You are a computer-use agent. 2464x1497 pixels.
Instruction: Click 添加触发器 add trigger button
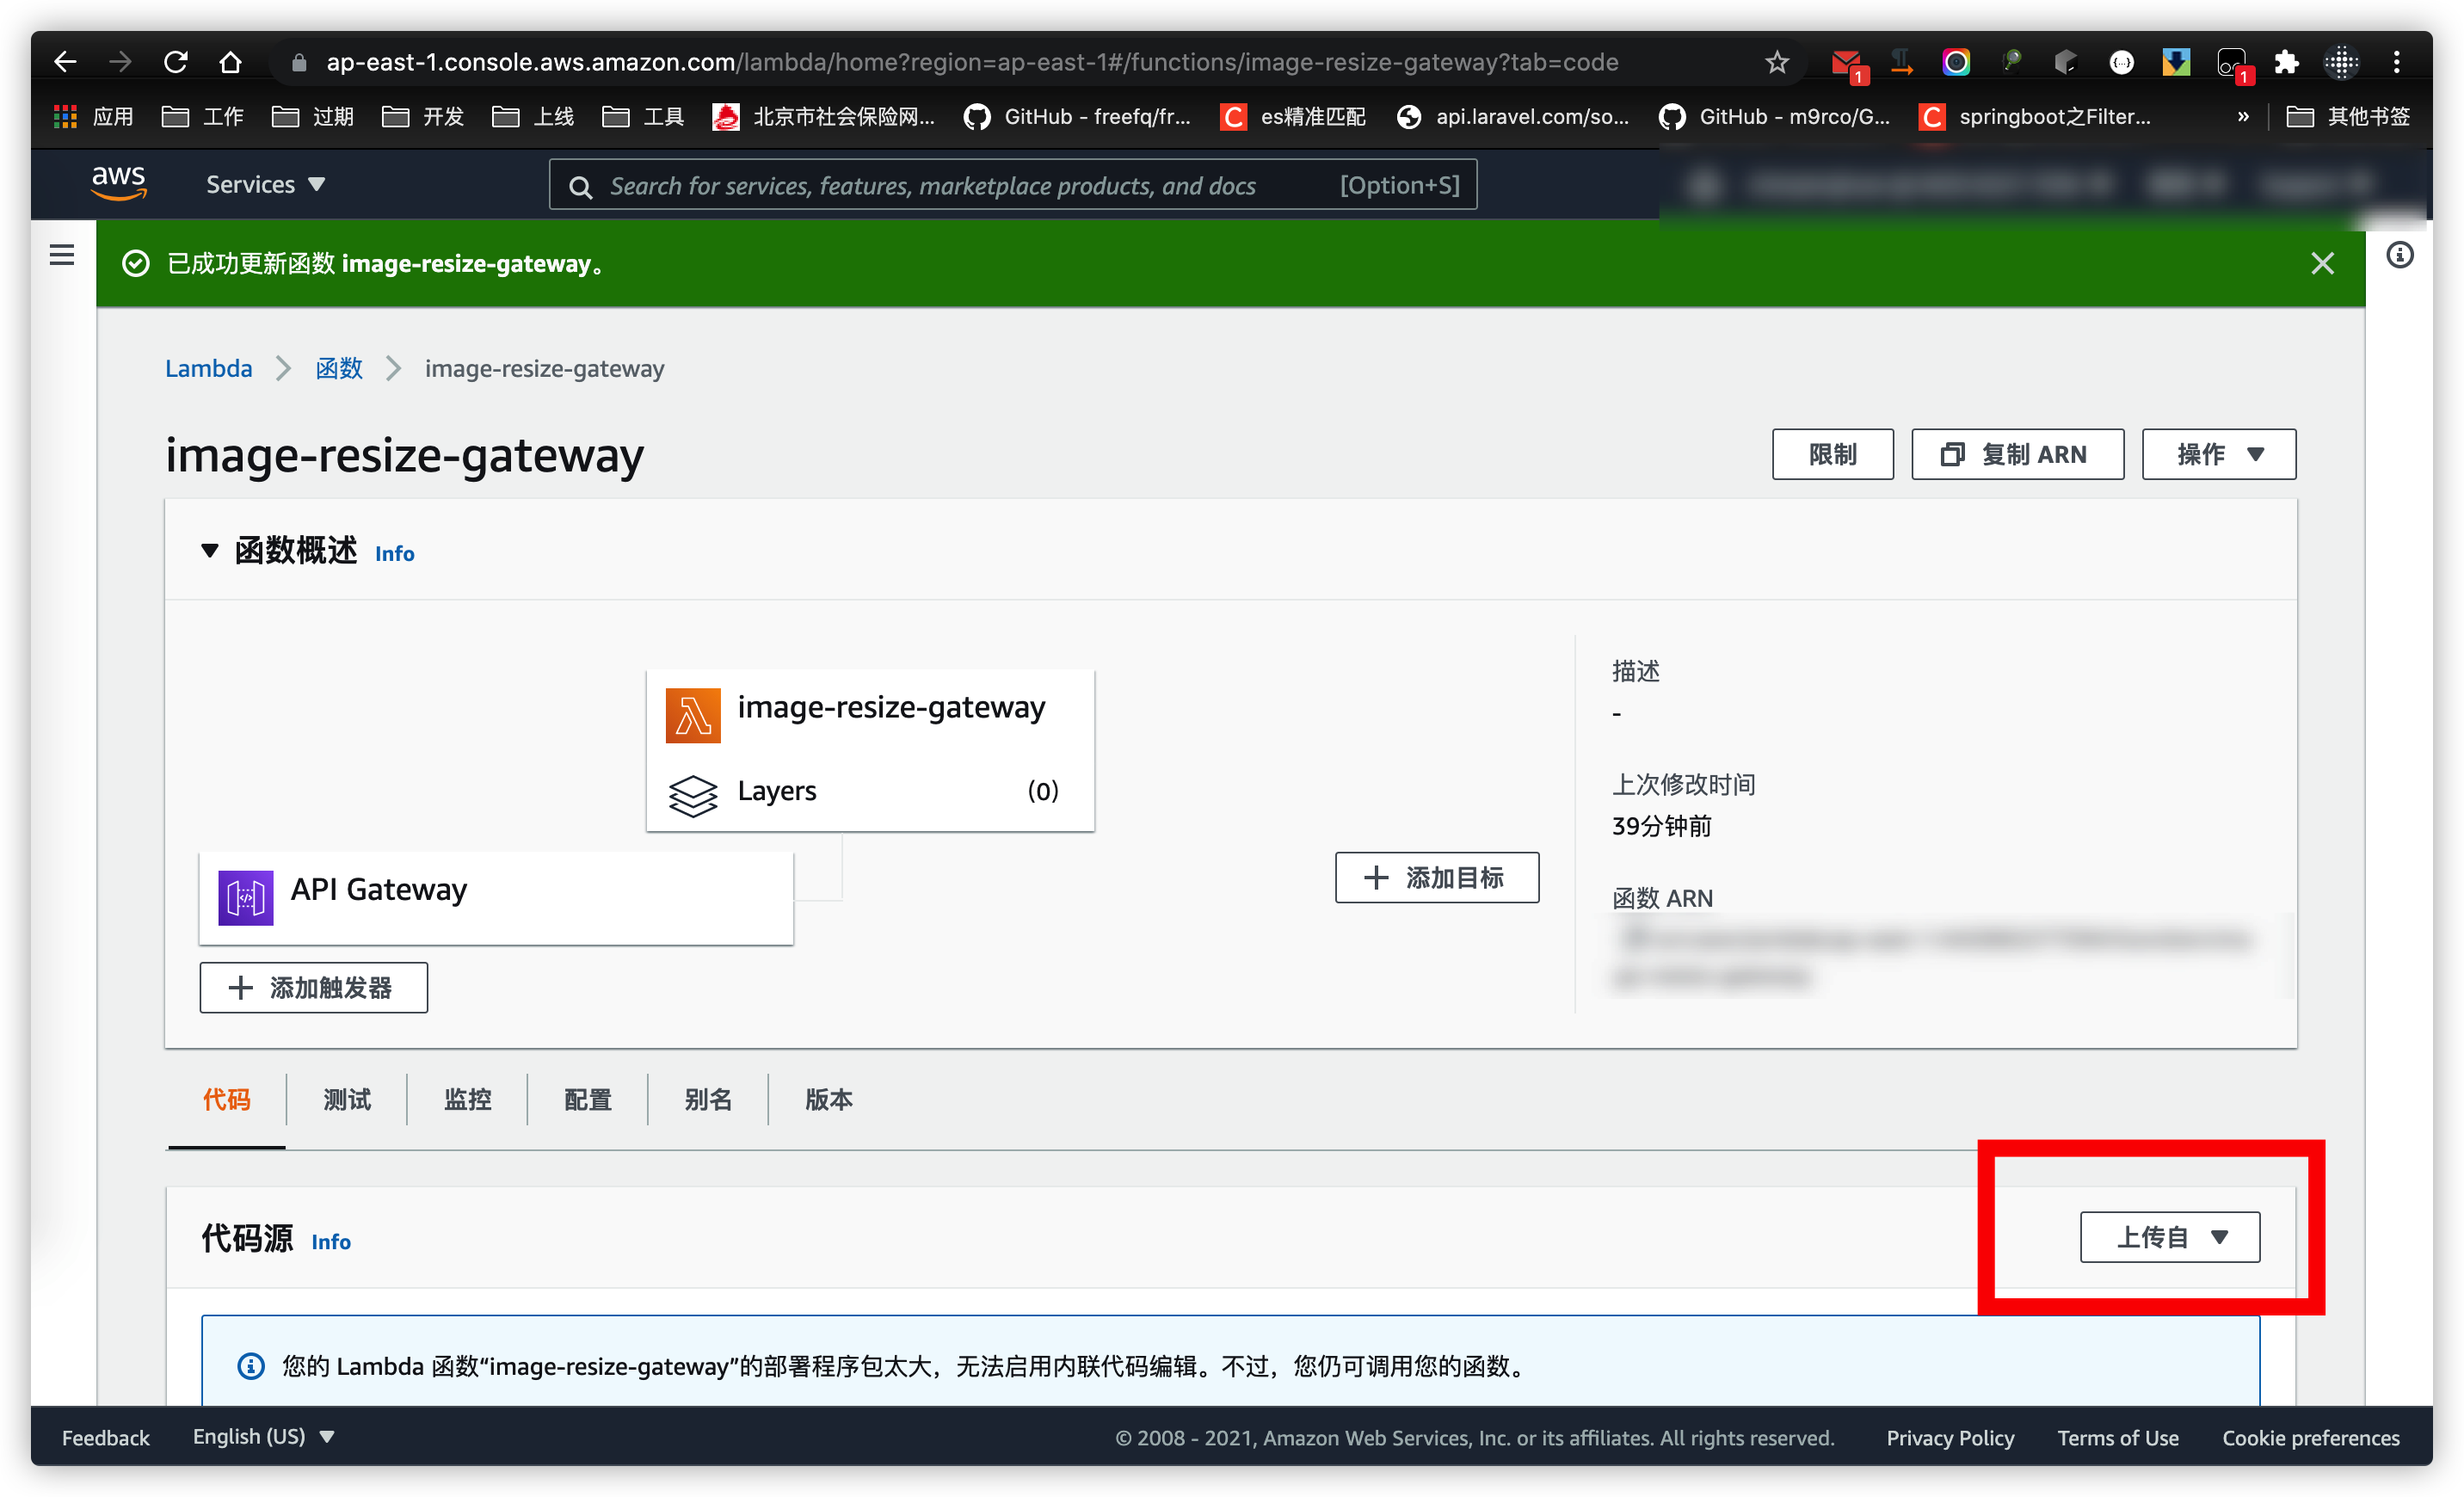313,987
